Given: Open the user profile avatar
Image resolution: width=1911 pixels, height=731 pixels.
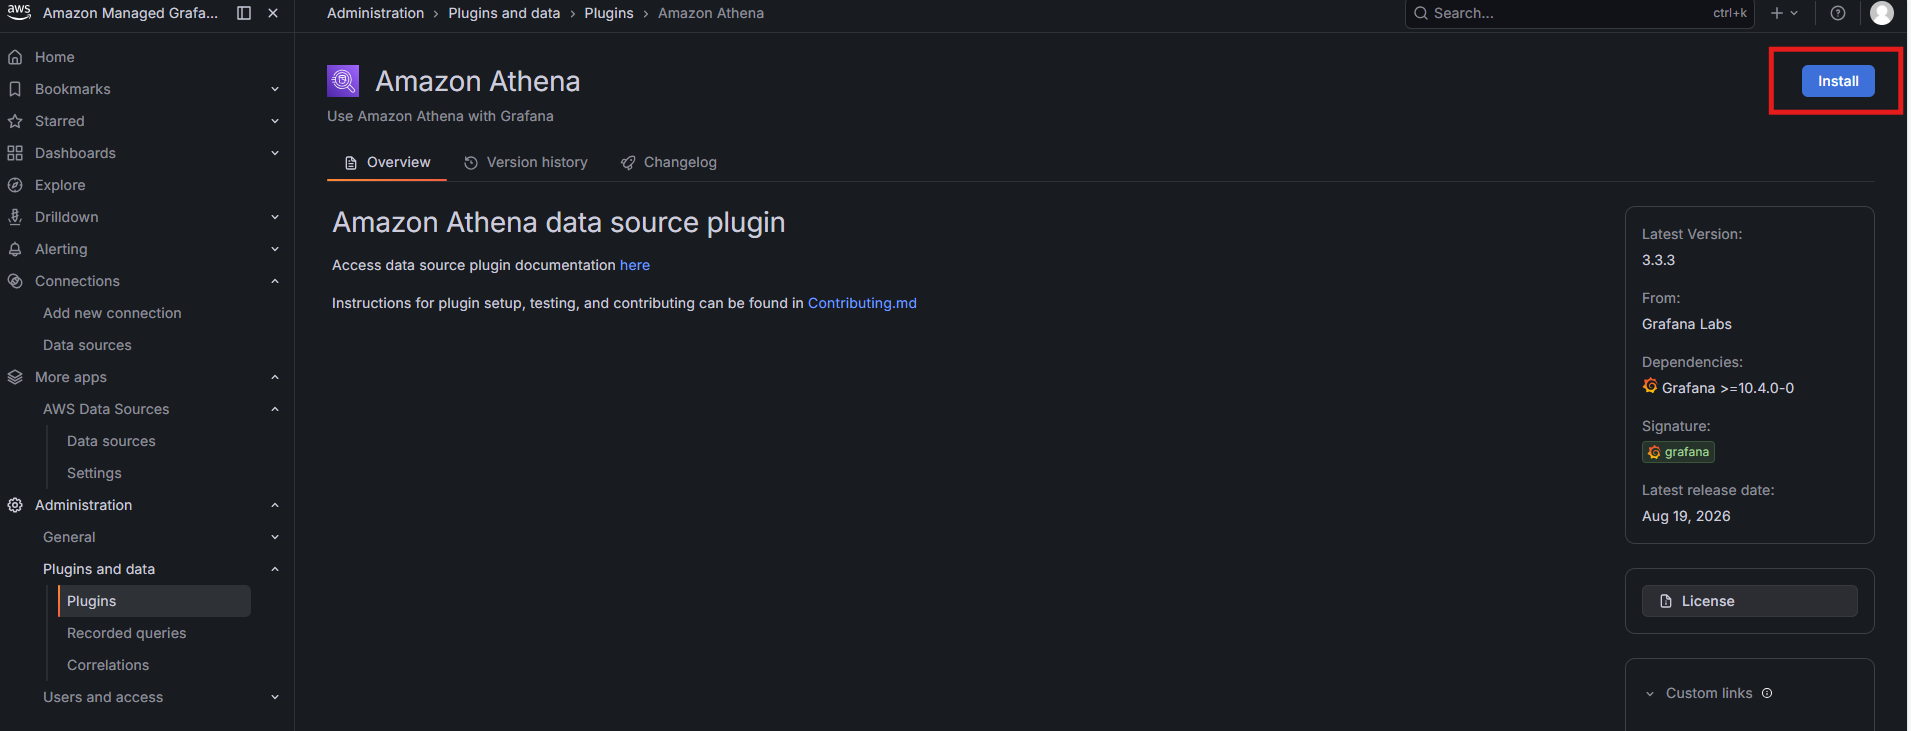Looking at the screenshot, I should click(1882, 13).
